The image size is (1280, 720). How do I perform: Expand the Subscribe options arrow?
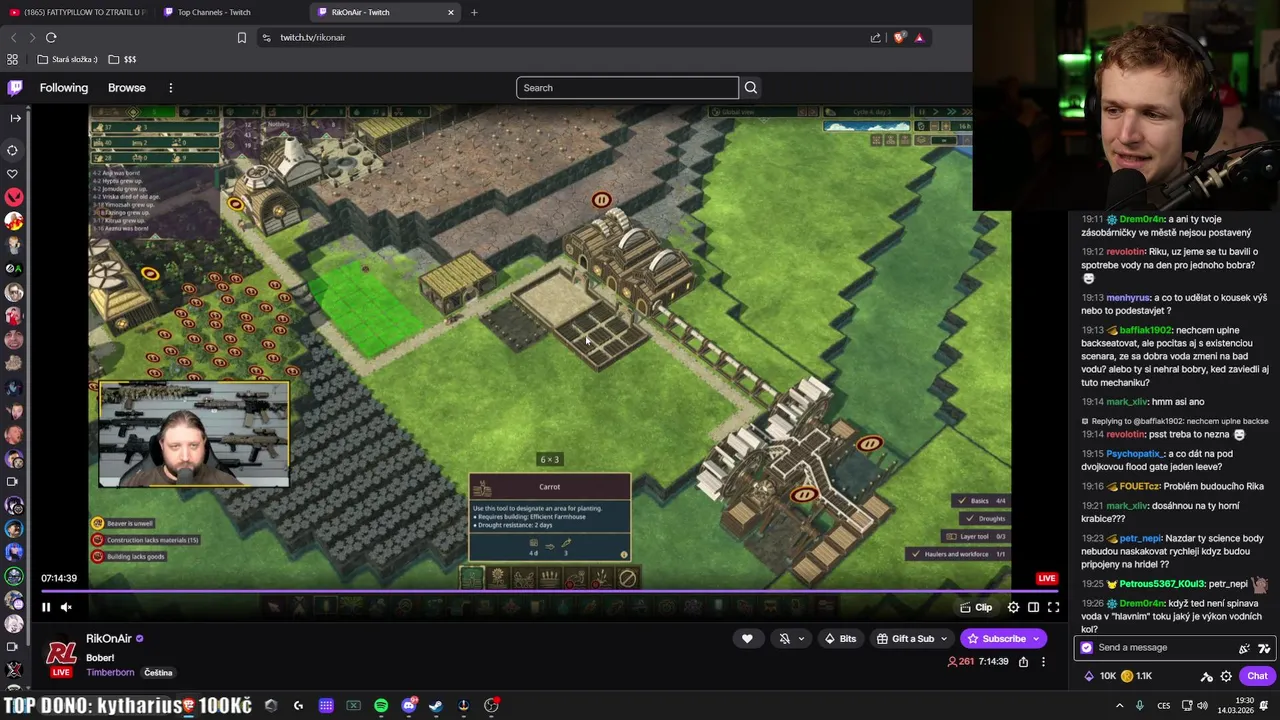1037,639
